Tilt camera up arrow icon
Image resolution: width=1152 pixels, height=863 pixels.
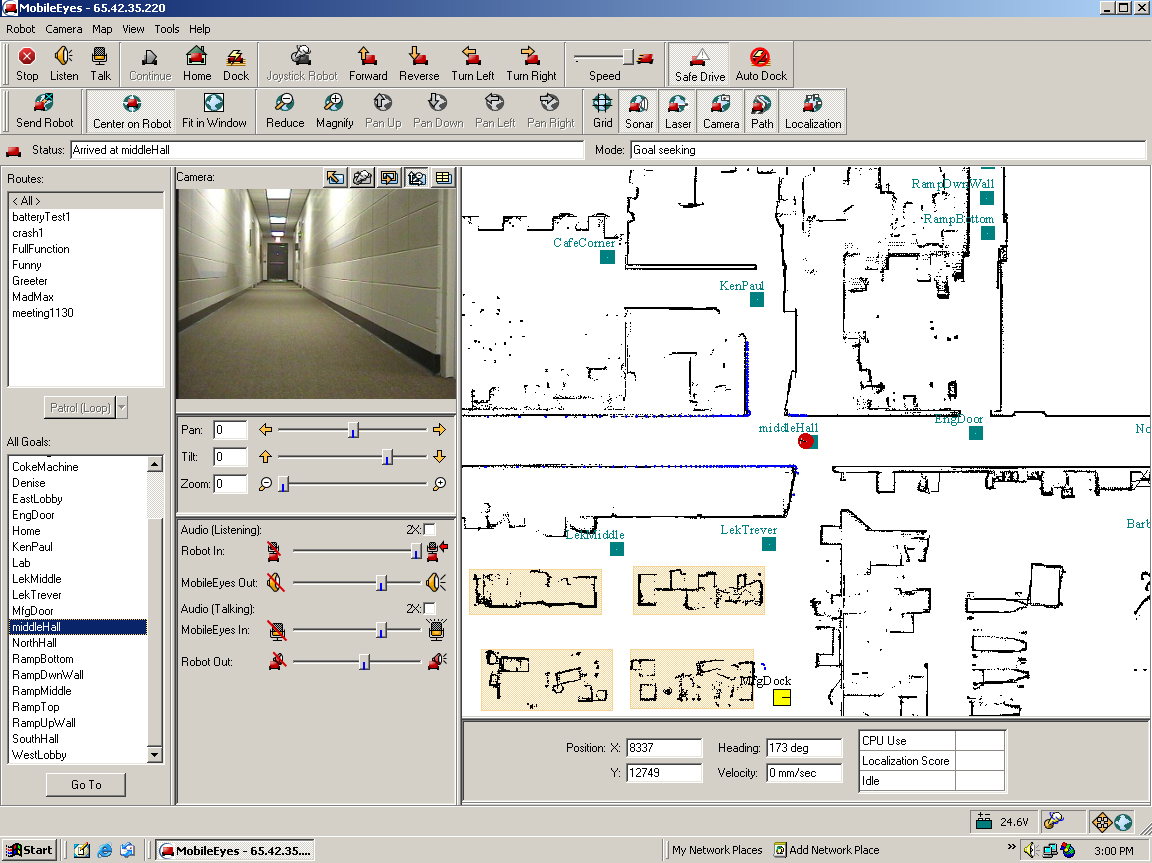point(265,457)
